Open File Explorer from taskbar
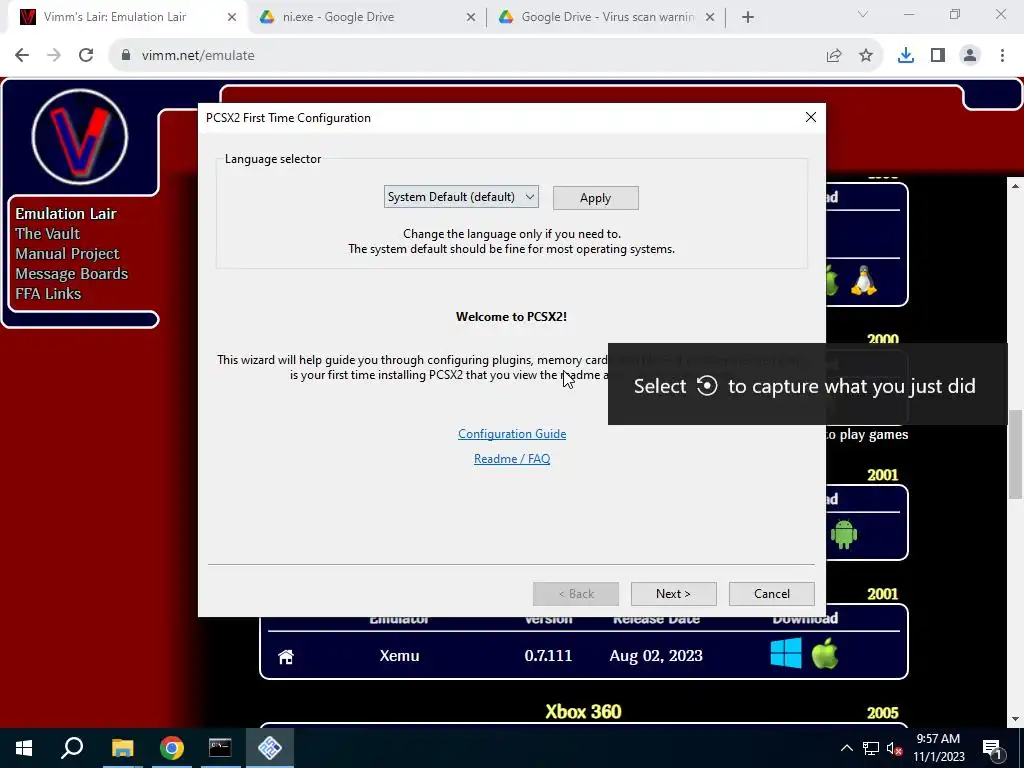The width and height of the screenshot is (1024, 768). click(x=122, y=748)
